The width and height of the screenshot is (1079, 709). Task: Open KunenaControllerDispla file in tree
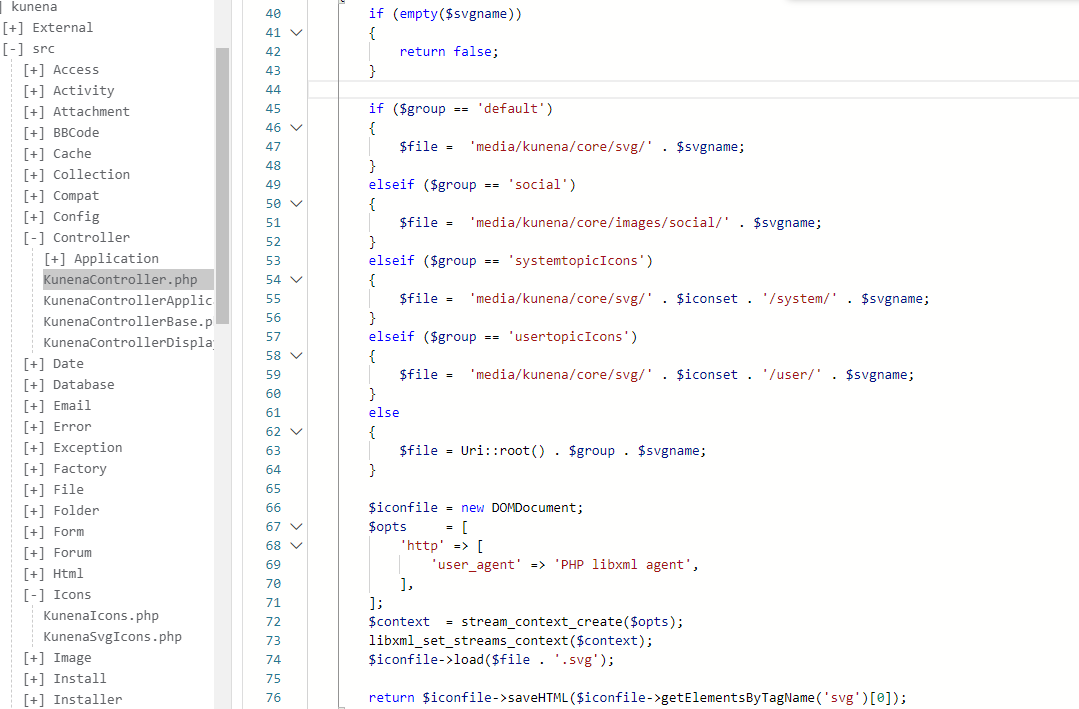[x=128, y=343]
